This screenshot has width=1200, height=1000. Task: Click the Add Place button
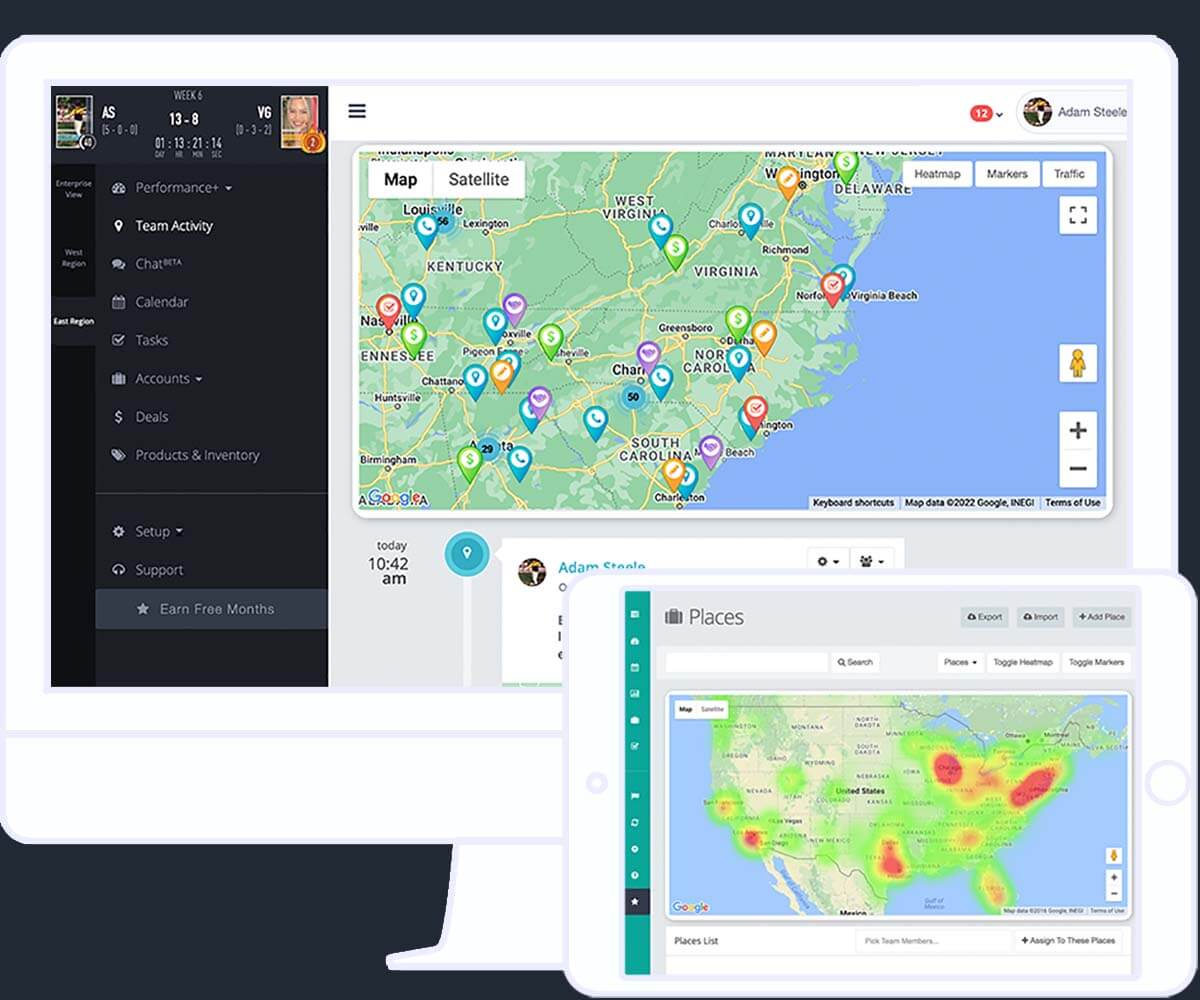[x=1101, y=617]
